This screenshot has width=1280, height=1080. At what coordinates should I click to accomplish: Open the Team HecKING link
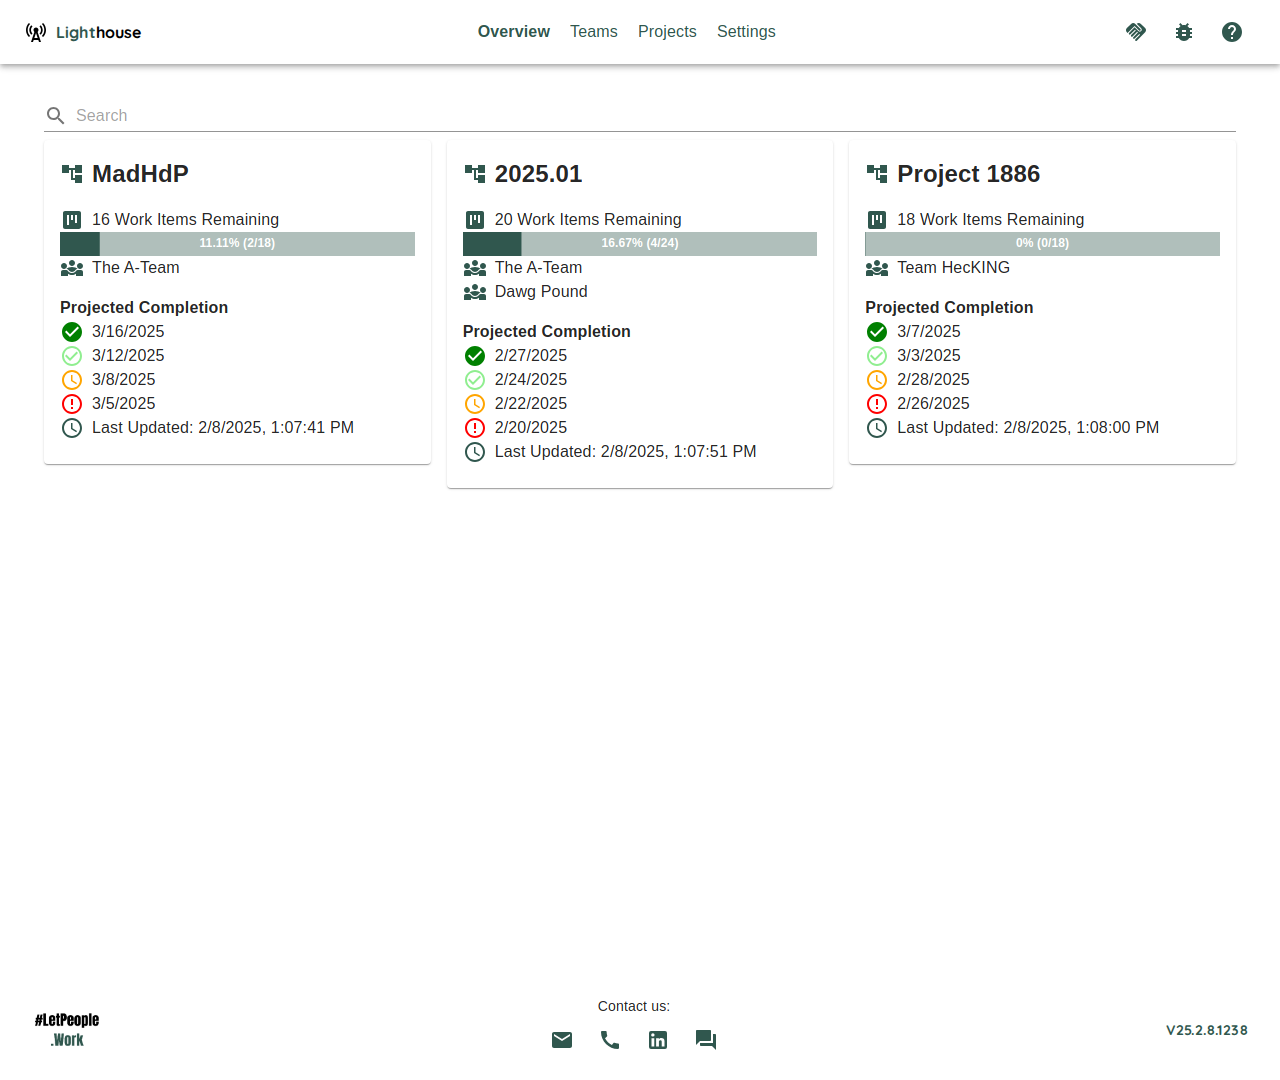[x=953, y=268]
